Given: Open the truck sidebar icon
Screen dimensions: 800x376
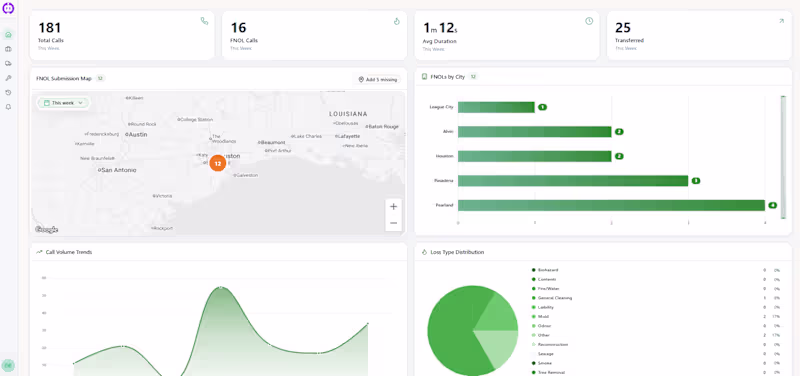Looking at the screenshot, I should click(8, 64).
